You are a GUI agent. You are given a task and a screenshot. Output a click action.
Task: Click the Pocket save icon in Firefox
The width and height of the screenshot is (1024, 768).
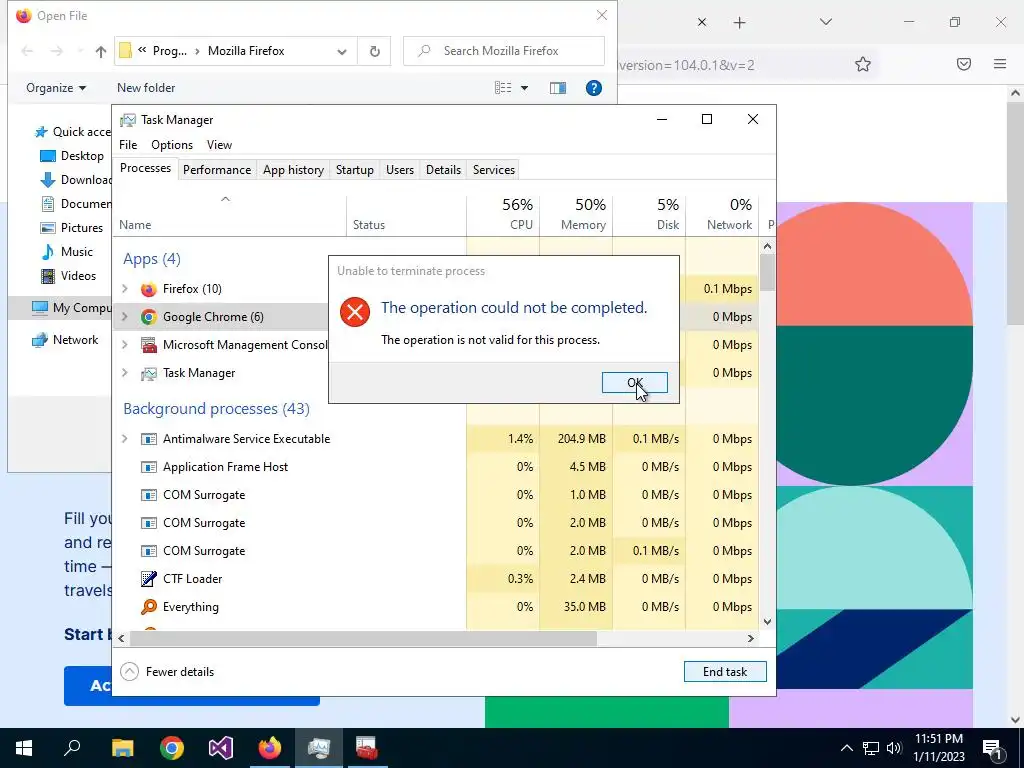(x=964, y=64)
